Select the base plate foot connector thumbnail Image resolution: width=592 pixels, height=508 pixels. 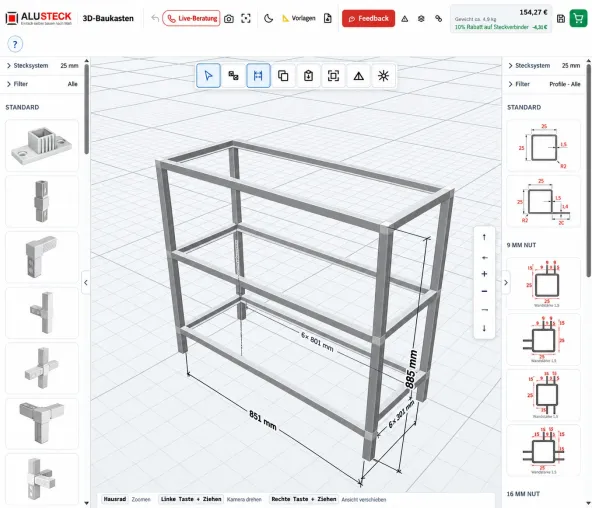coord(42,145)
